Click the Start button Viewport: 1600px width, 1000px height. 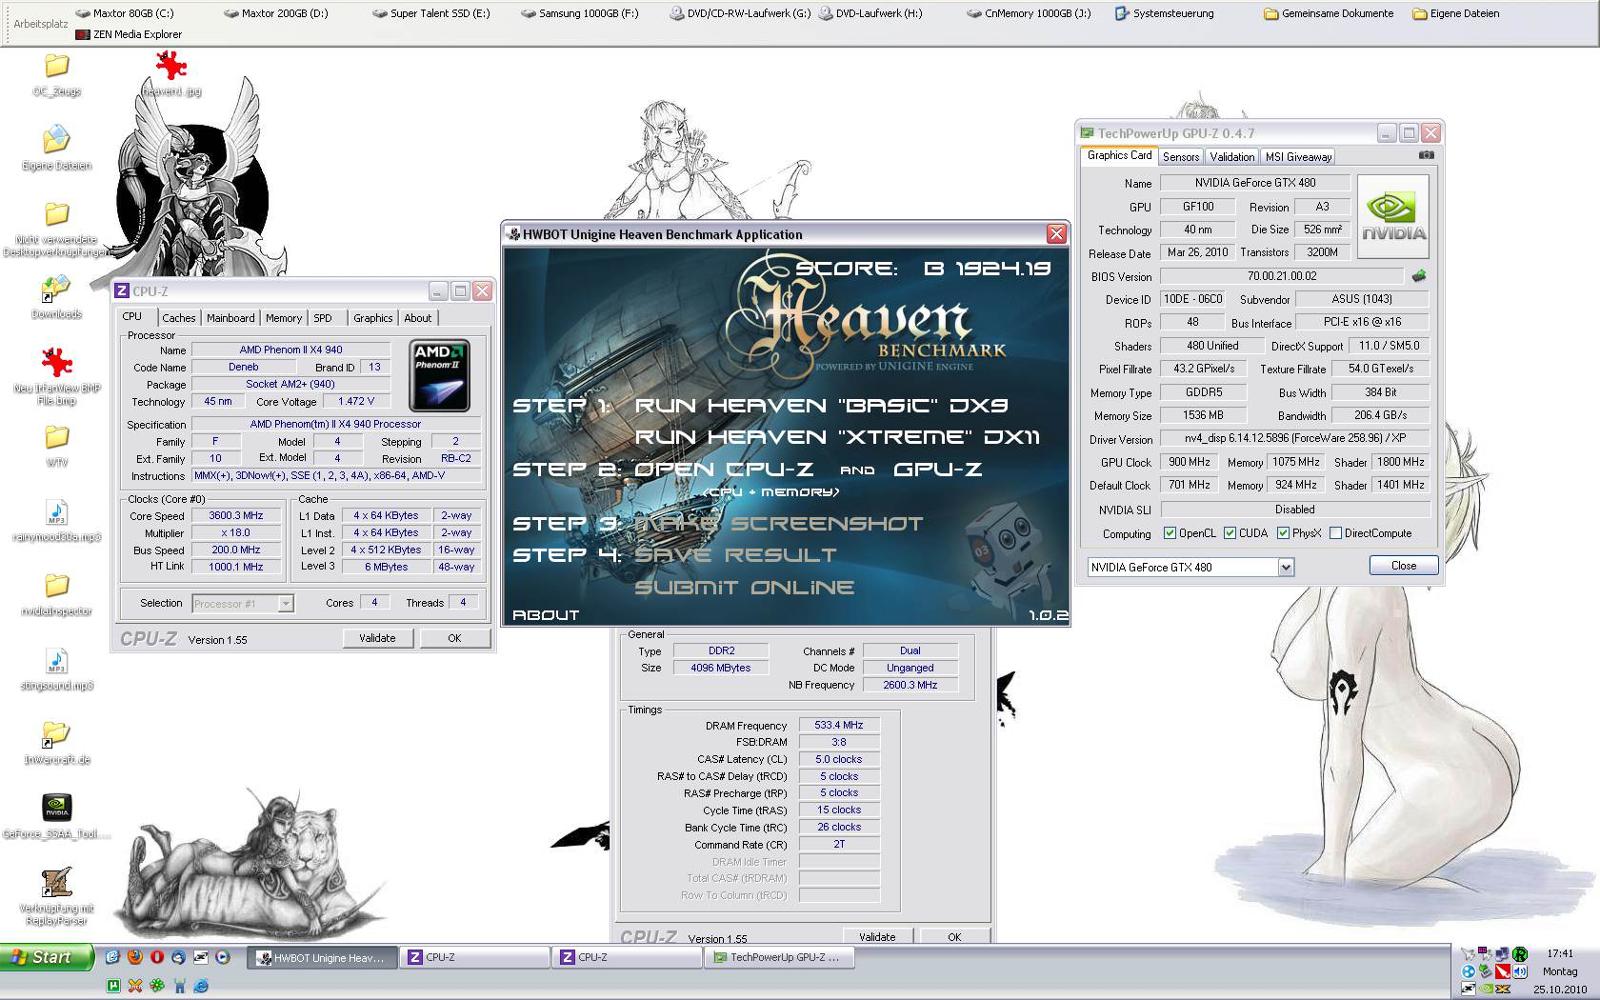coord(47,957)
